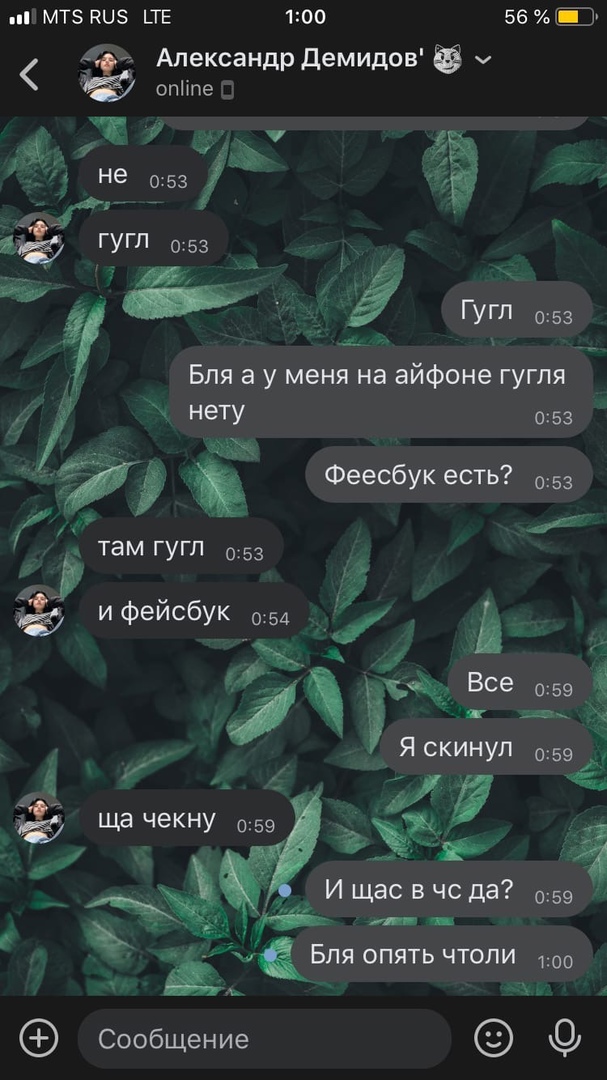Select the 'Феесбук есть?' message bubble
The width and height of the screenshot is (607, 1080).
pos(449,475)
